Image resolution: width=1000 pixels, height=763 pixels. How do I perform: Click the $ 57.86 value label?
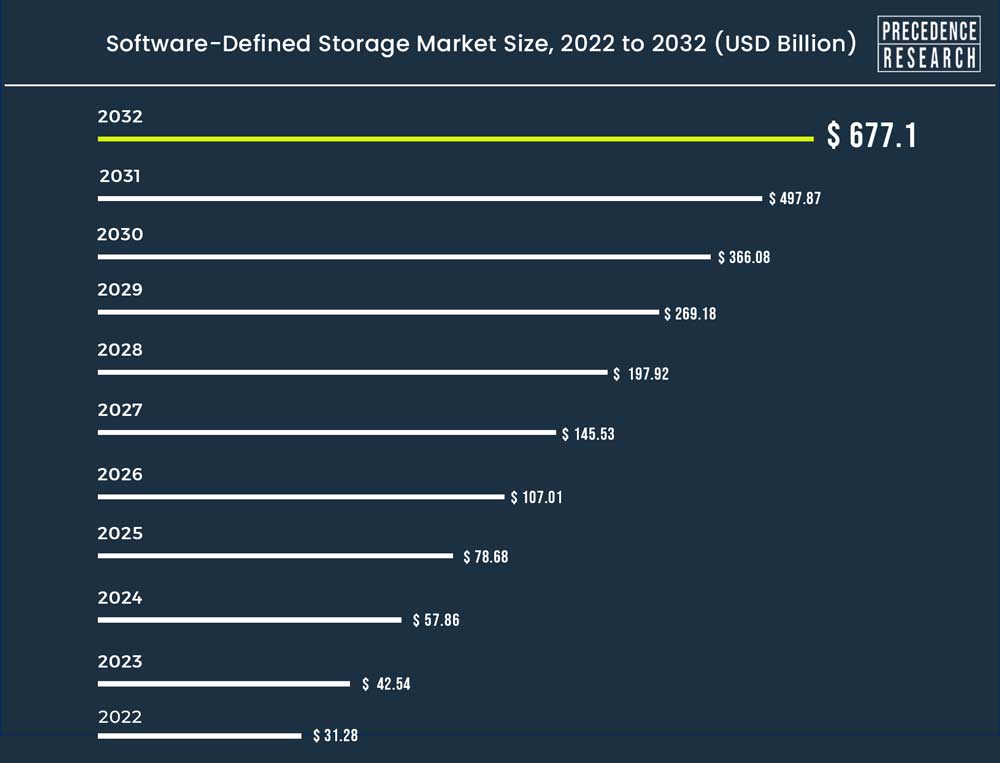click(436, 620)
